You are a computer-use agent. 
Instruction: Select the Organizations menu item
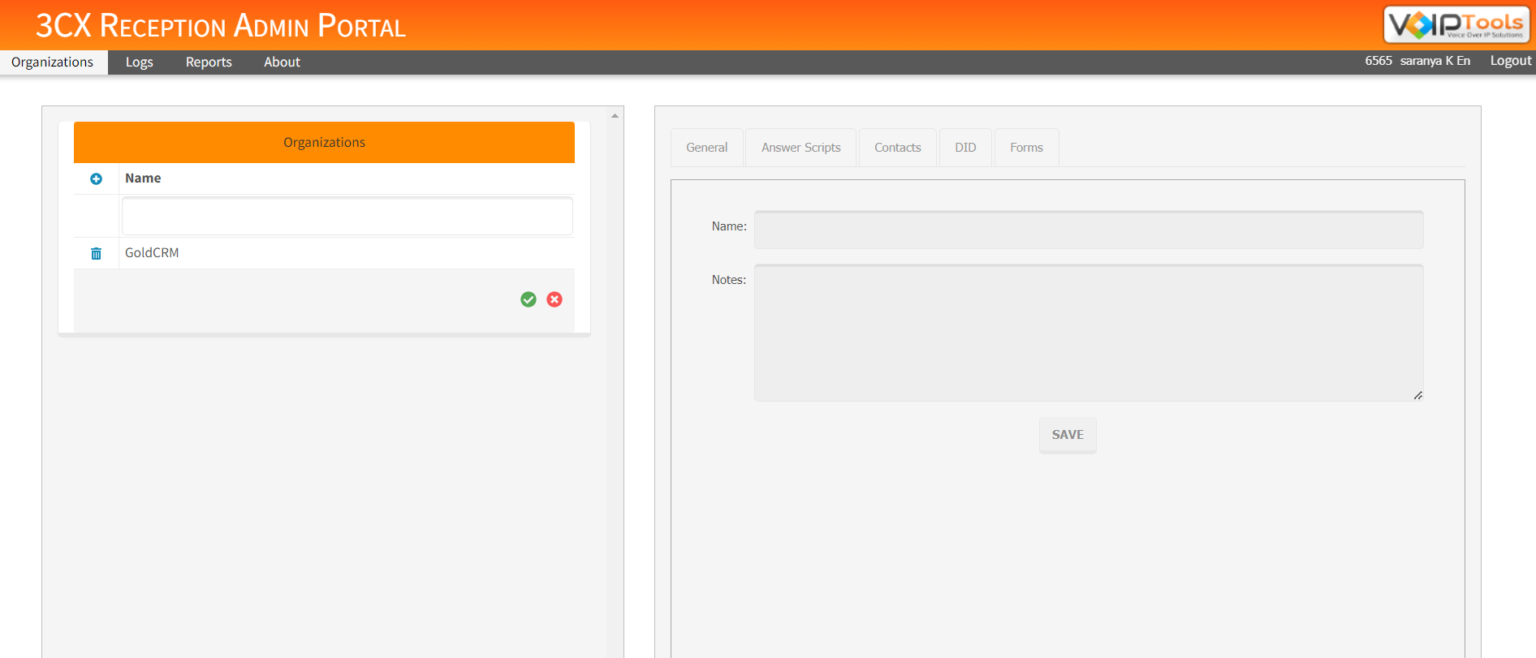point(53,62)
